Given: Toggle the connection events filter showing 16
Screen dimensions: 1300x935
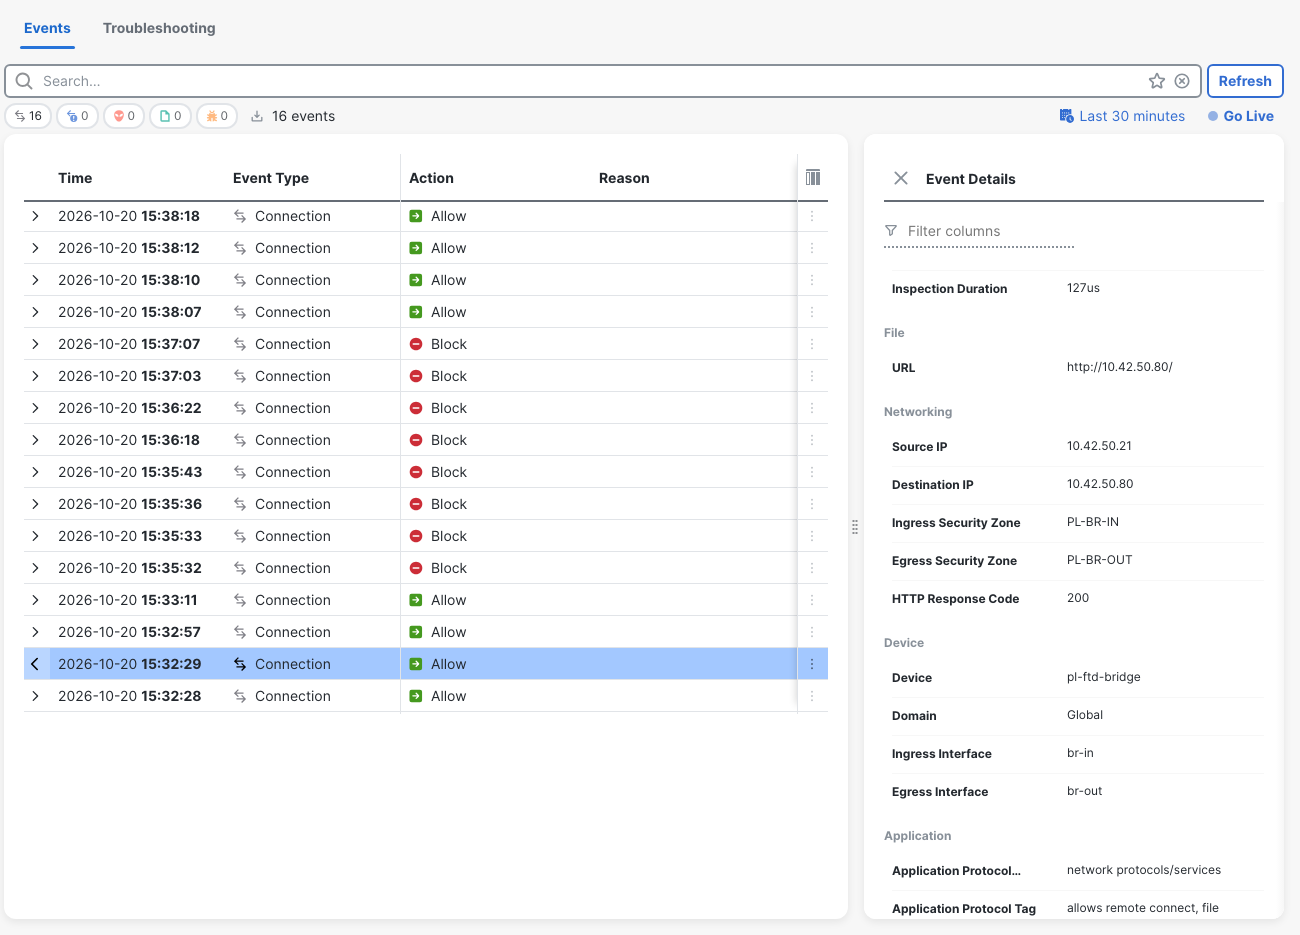Looking at the screenshot, I should click(28, 116).
